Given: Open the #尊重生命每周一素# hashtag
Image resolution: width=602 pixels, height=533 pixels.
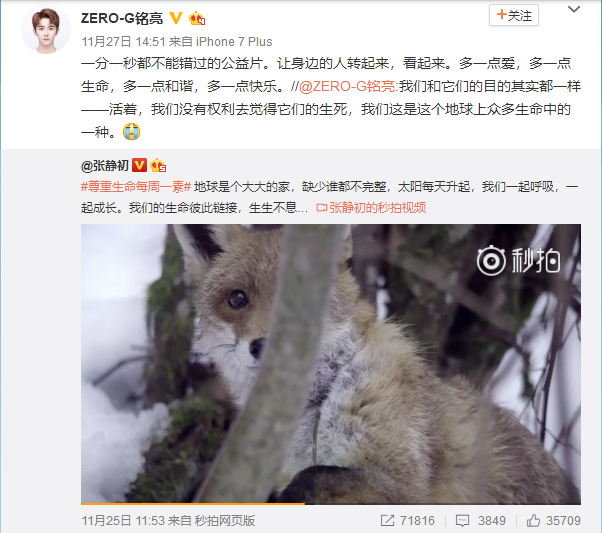Looking at the screenshot, I should [x=136, y=187].
